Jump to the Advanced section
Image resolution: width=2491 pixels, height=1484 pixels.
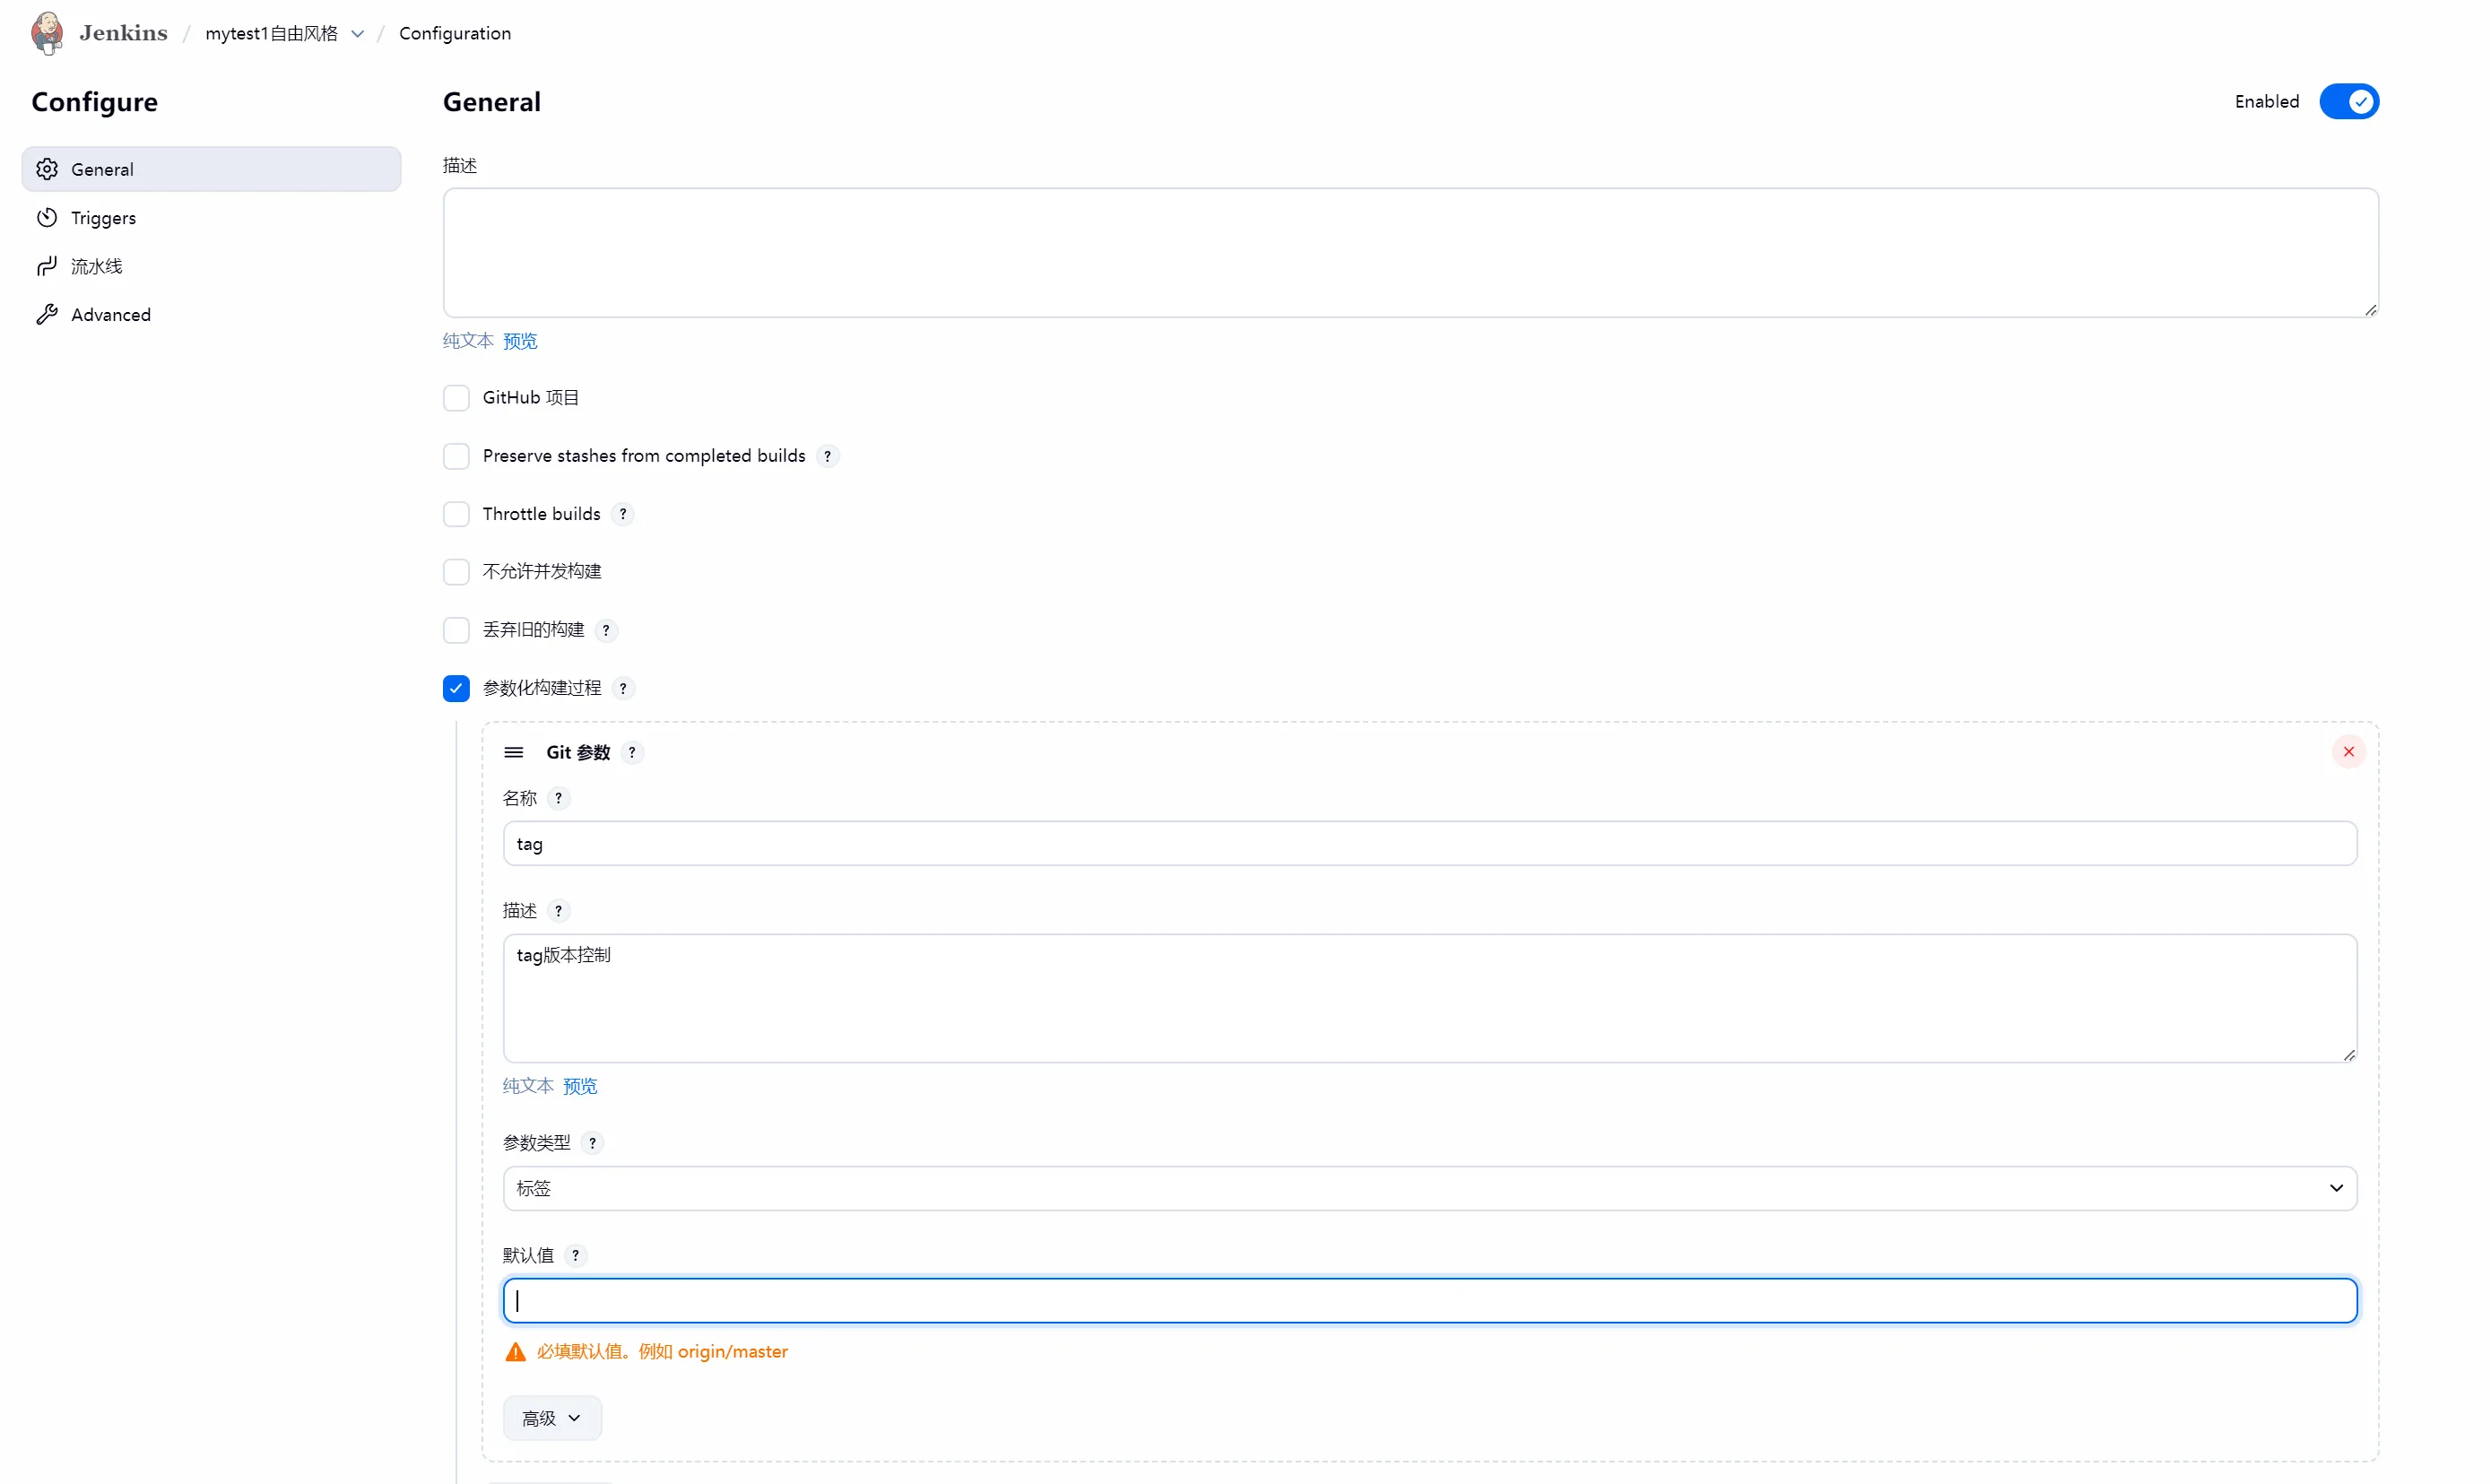point(110,315)
